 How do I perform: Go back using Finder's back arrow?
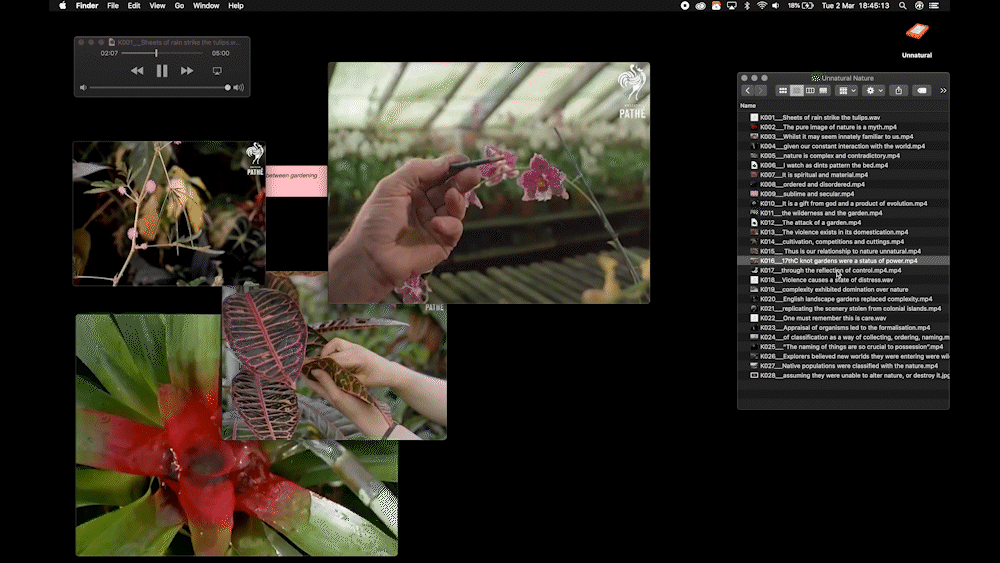point(747,91)
